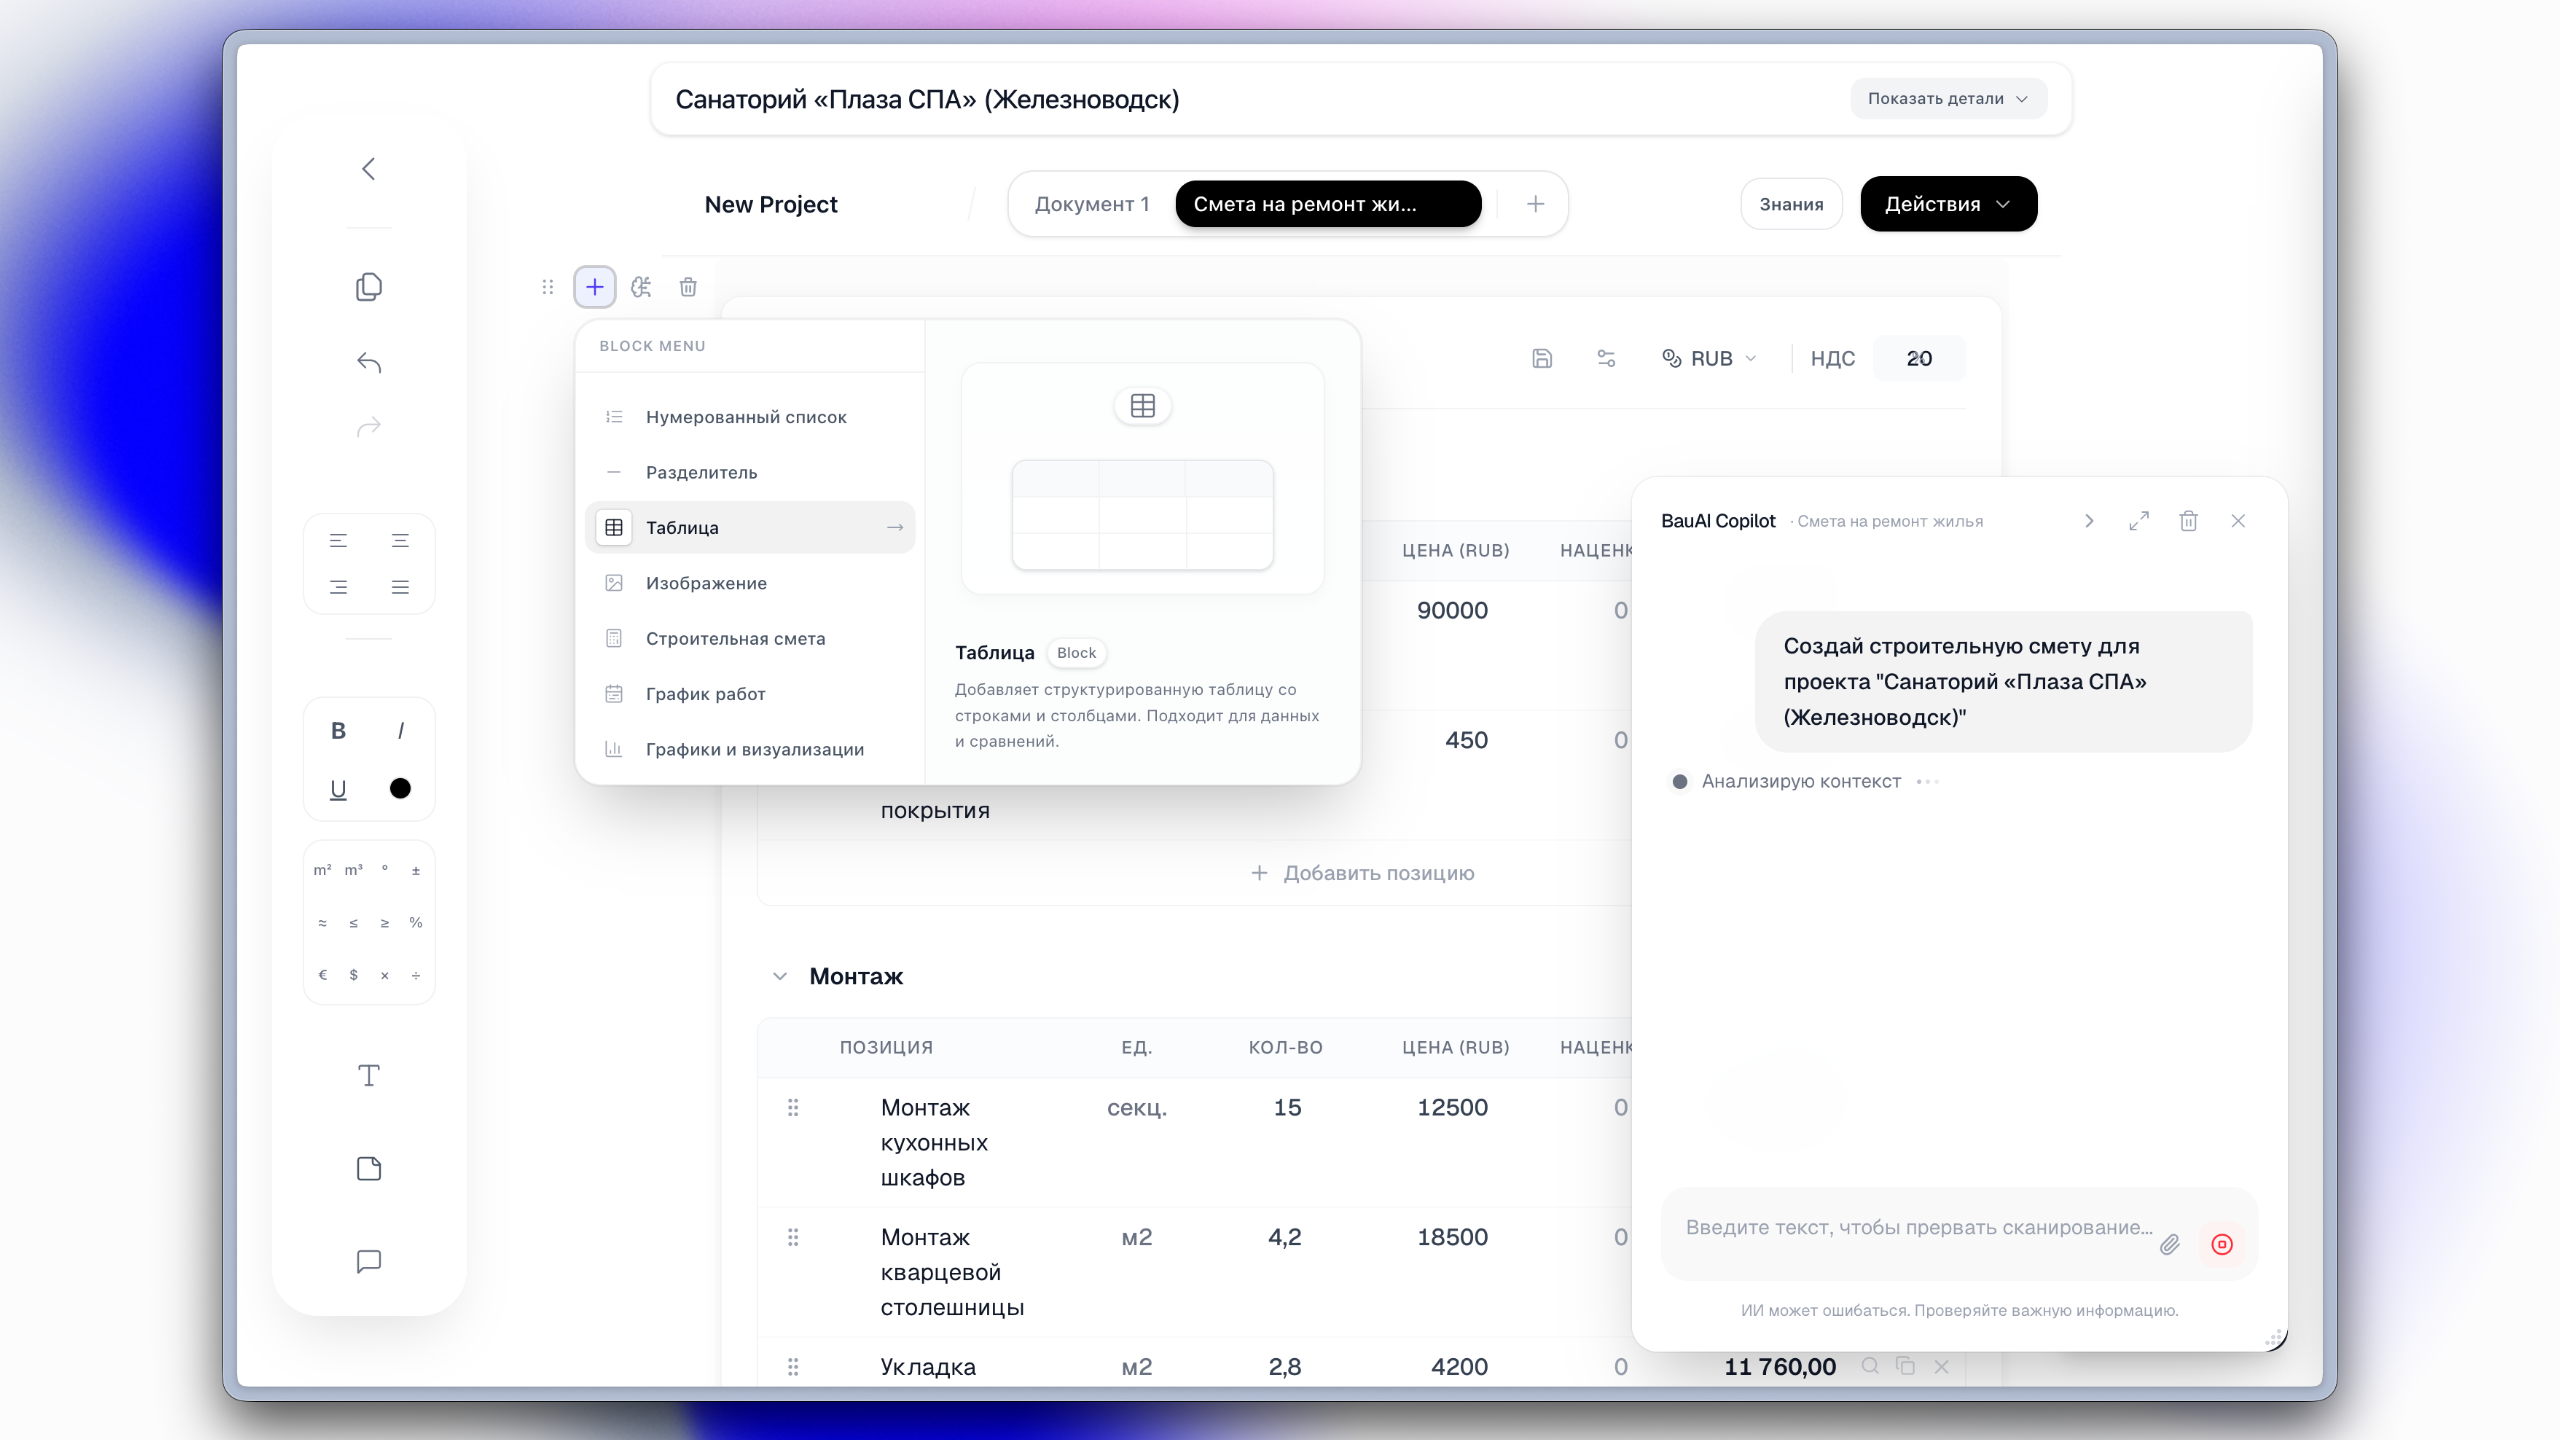Open the RUB currency dropdown
Viewport: 2560px width, 1440px height.
[x=1709, y=358]
